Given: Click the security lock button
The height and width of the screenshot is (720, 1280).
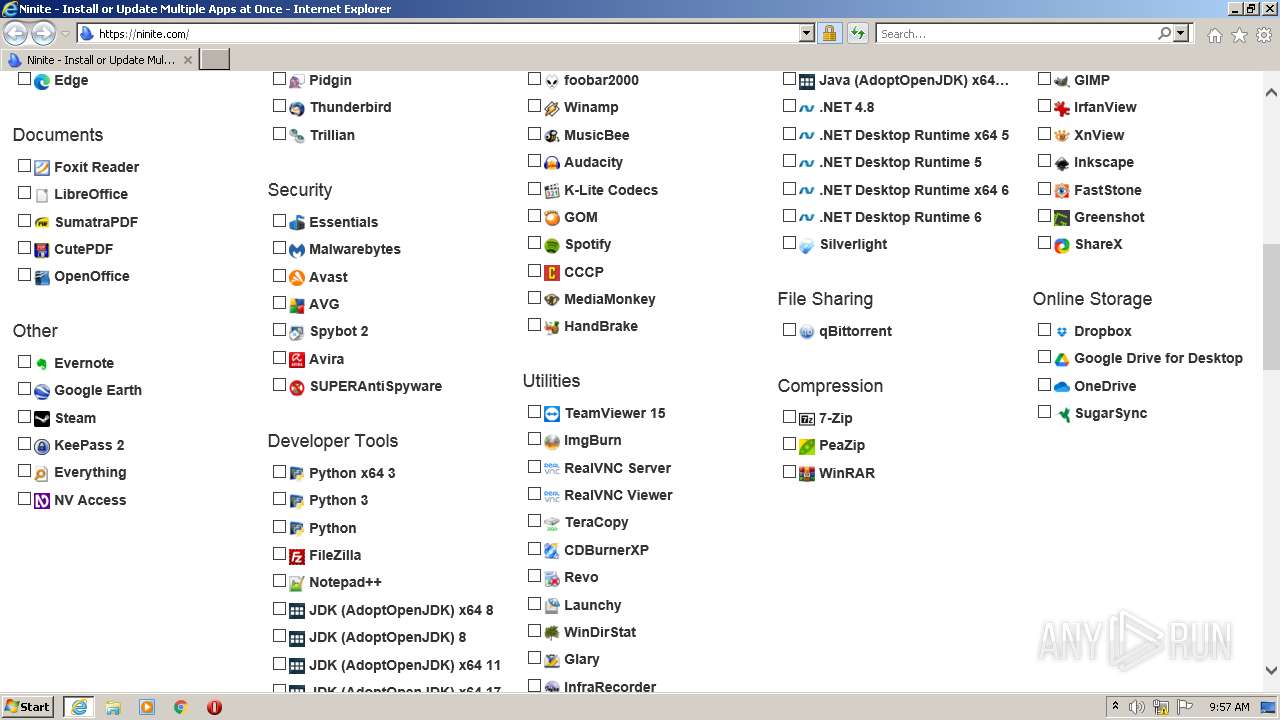Looking at the screenshot, I should (x=829, y=33).
